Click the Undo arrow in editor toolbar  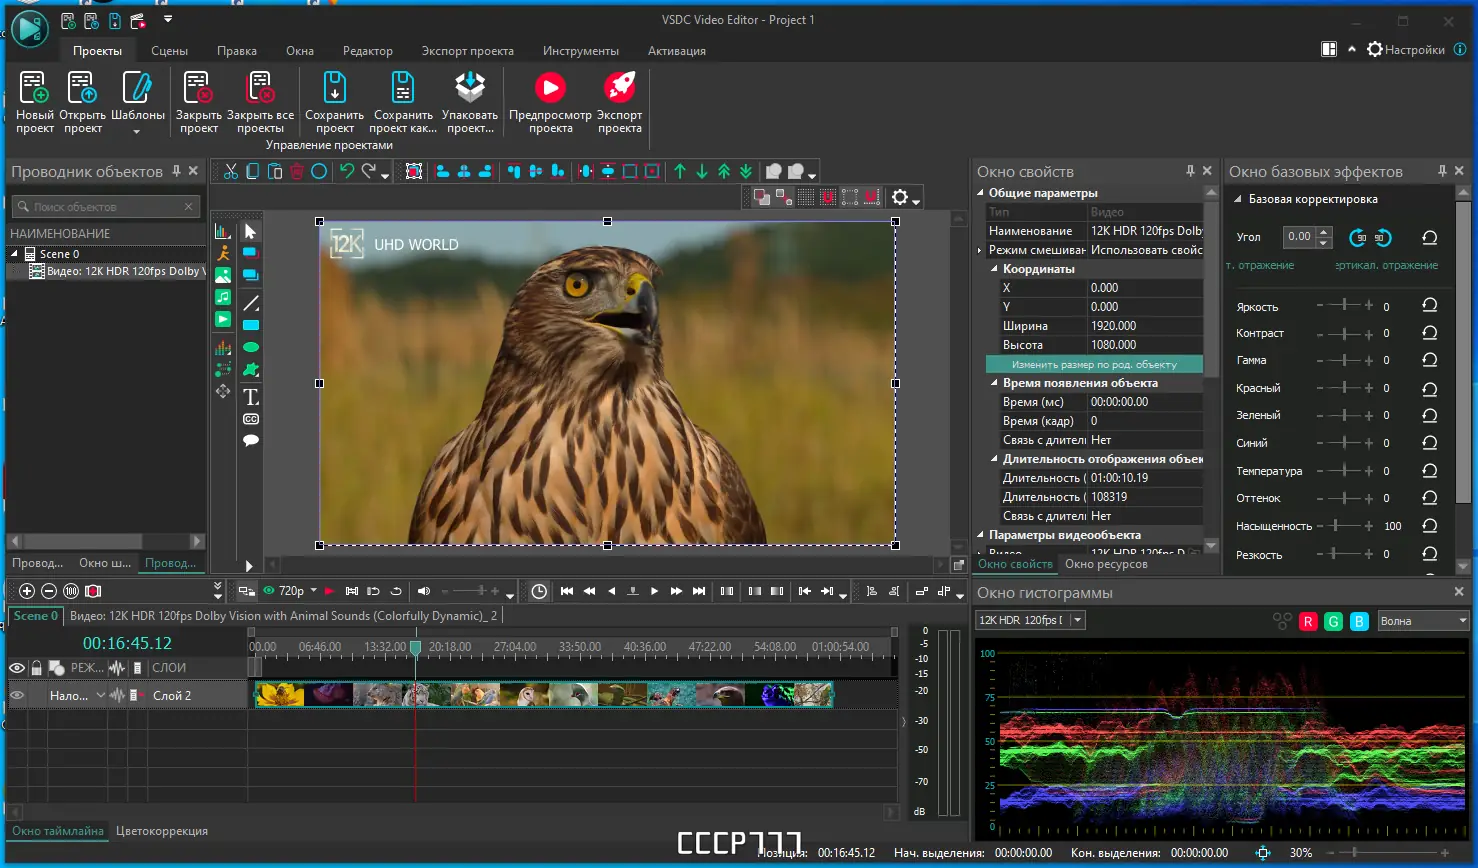pos(346,171)
